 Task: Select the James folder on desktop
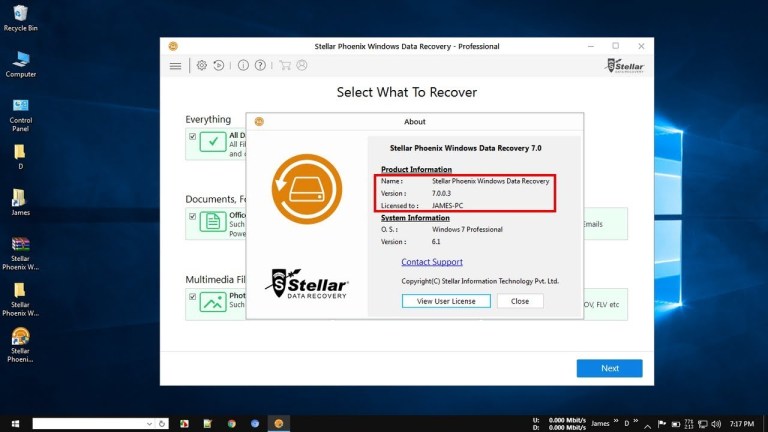pos(20,202)
